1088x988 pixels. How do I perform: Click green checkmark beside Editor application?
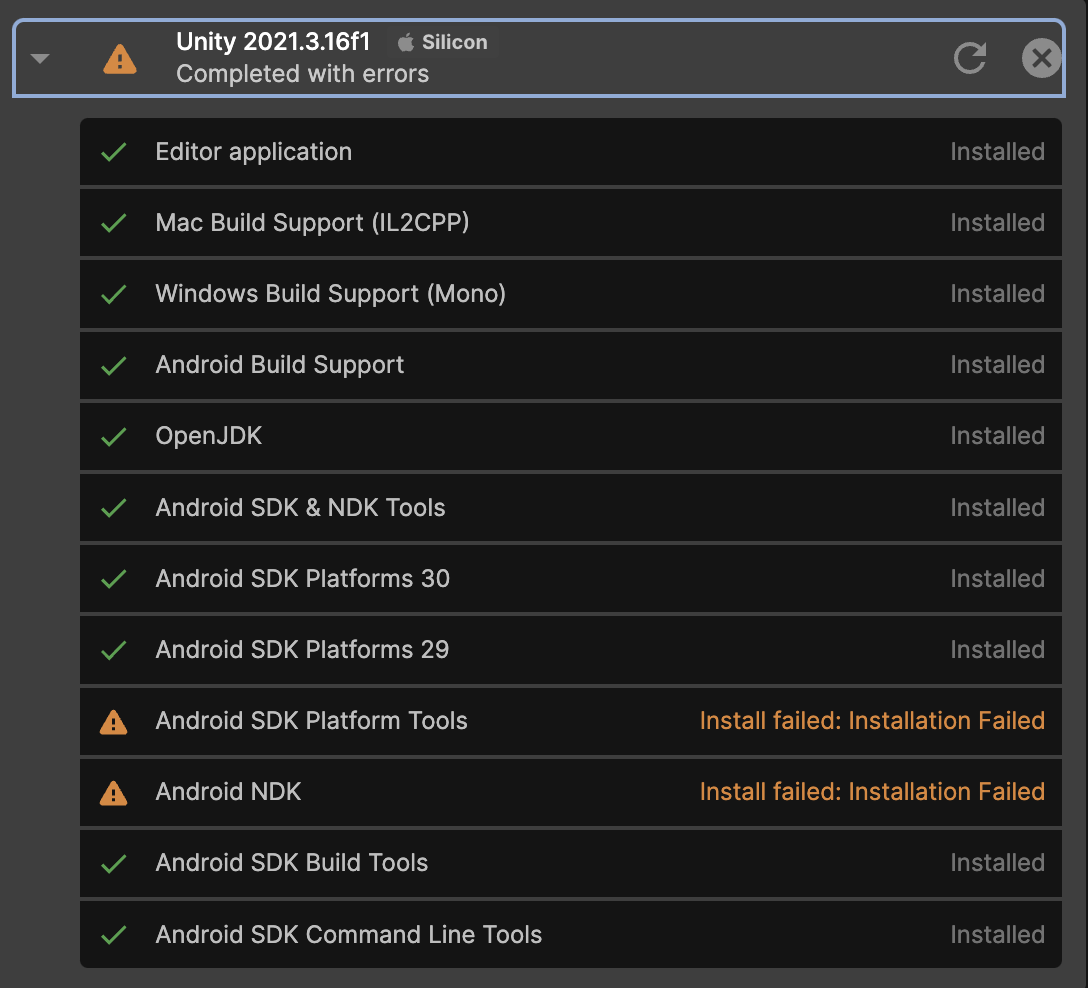pyautogui.click(x=114, y=152)
